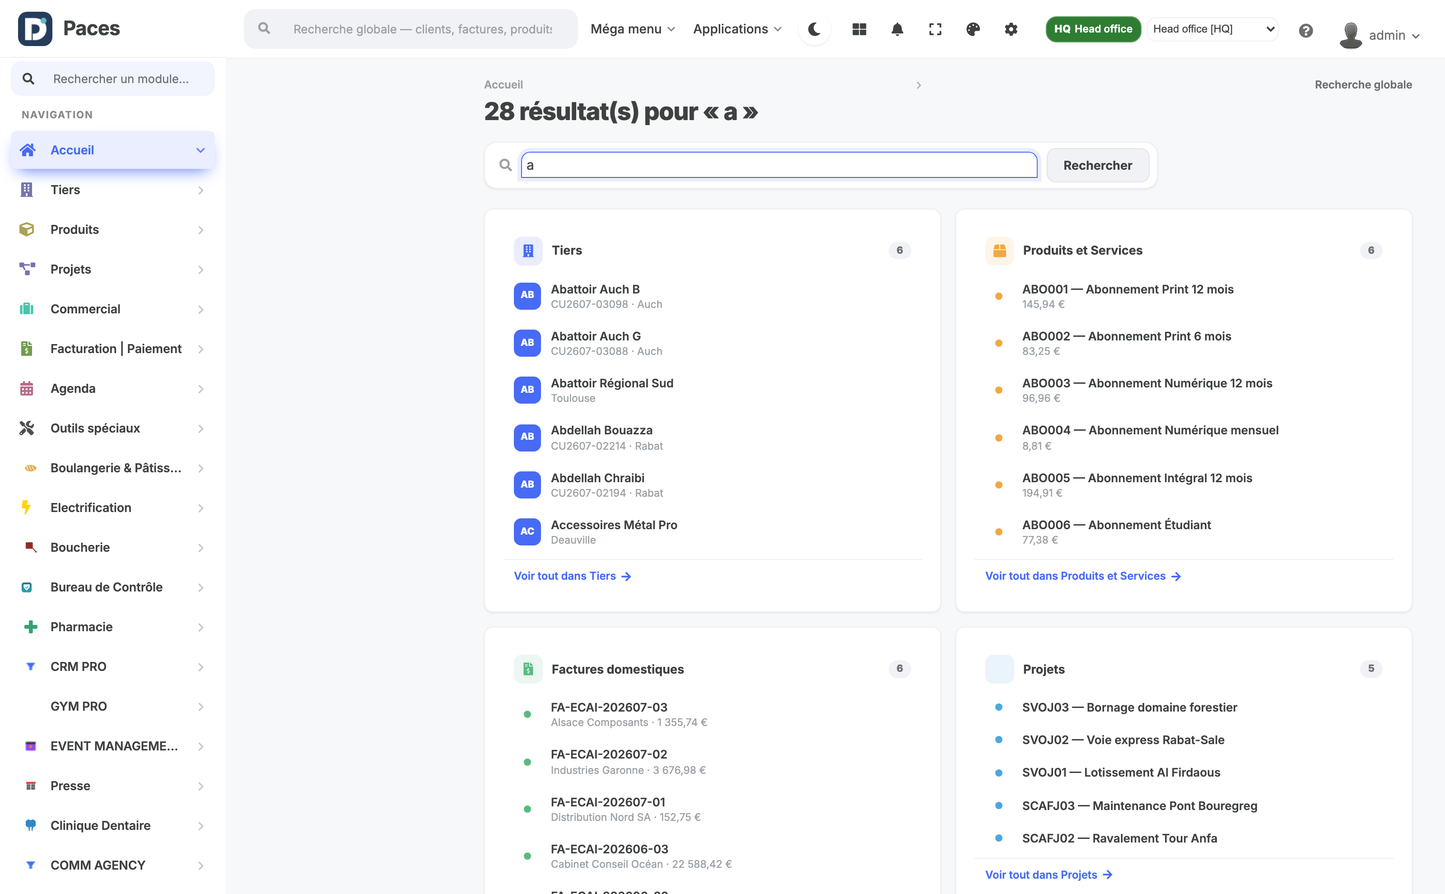Viewport: 1445px width, 894px height.
Task: Click the Facturation invoice icon in the sidebar
Action: [27, 349]
